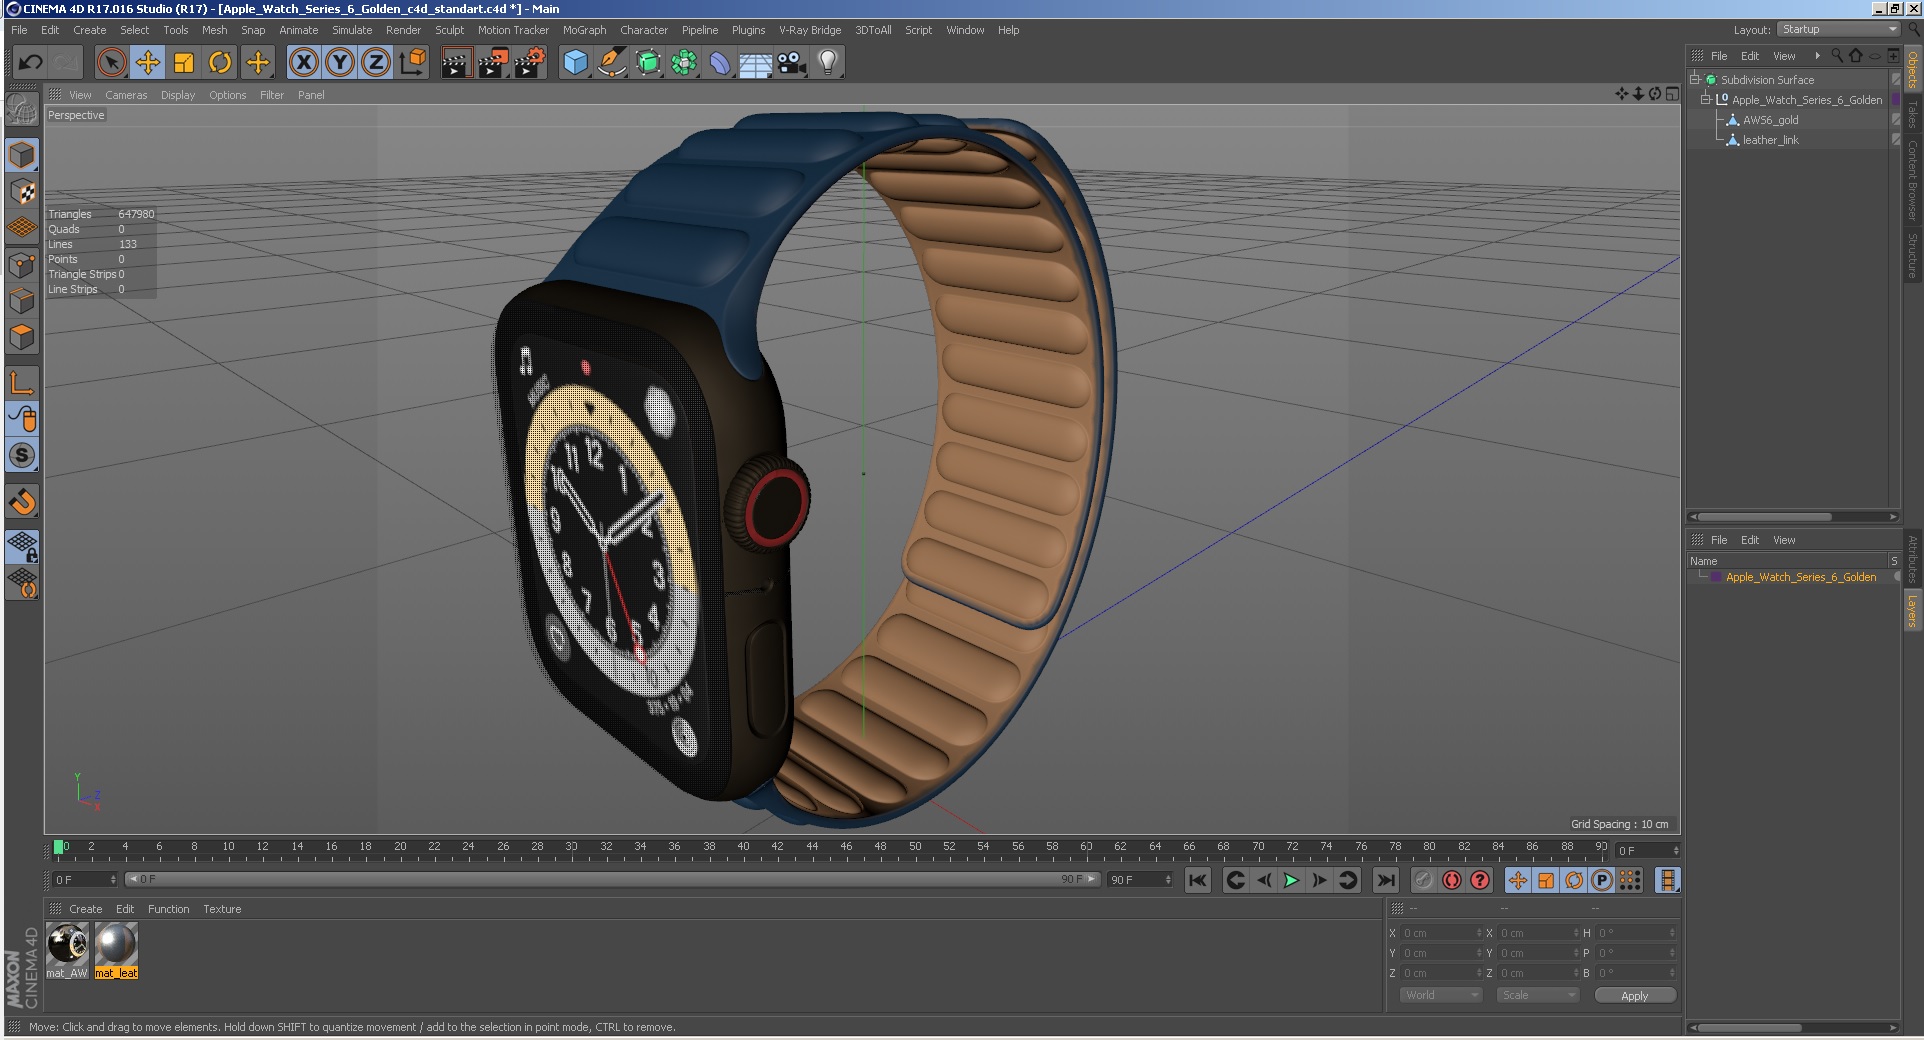
Task: Toggle Enable Axis mode
Action: click(22, 382)
